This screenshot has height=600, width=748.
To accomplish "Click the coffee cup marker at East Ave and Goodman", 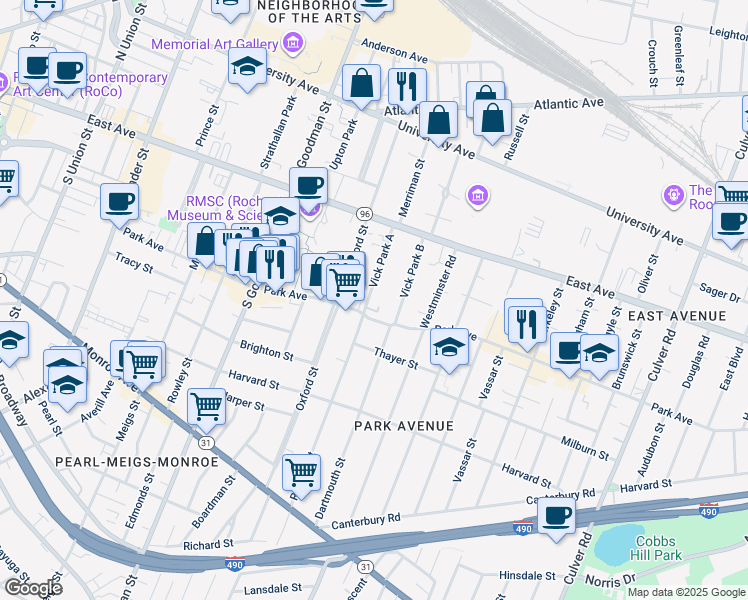I will [308, 188].
